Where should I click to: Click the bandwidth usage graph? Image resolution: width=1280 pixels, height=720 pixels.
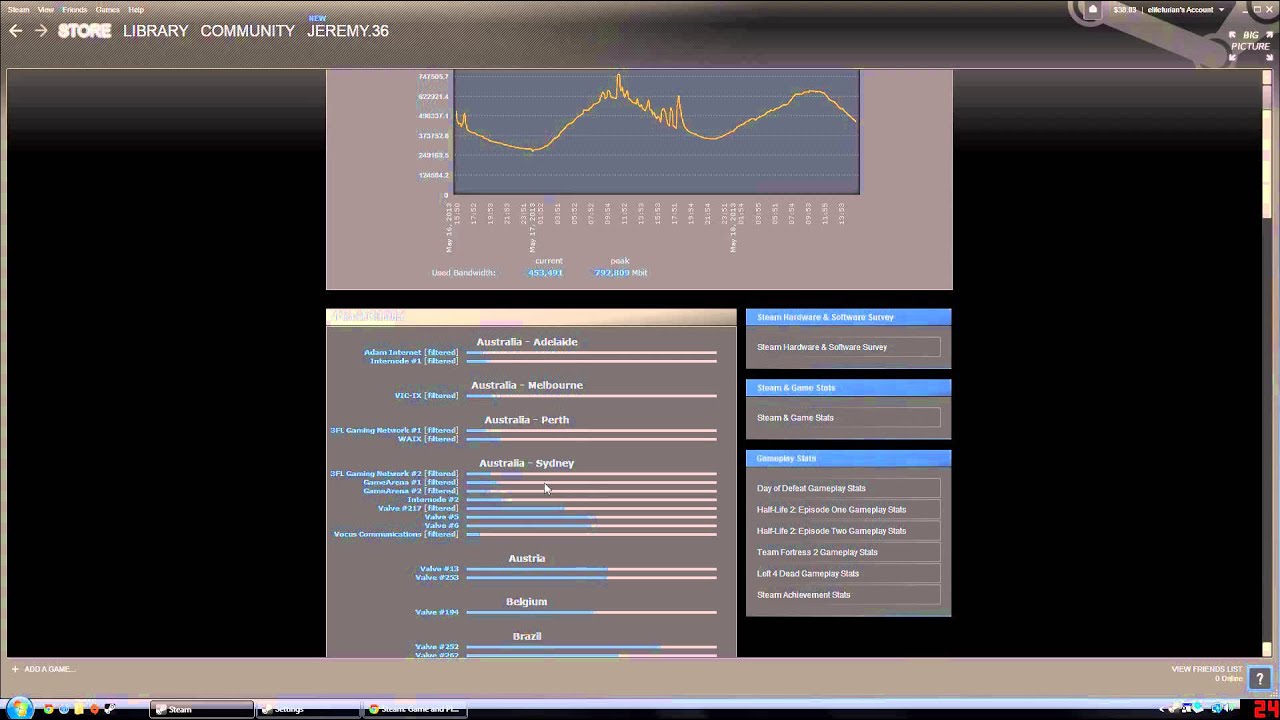point(656,132)
